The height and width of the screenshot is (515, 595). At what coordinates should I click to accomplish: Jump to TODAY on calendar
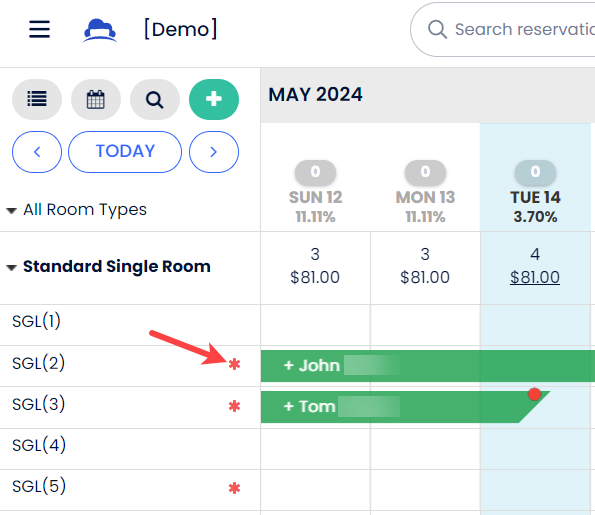[x=125, y=152]
